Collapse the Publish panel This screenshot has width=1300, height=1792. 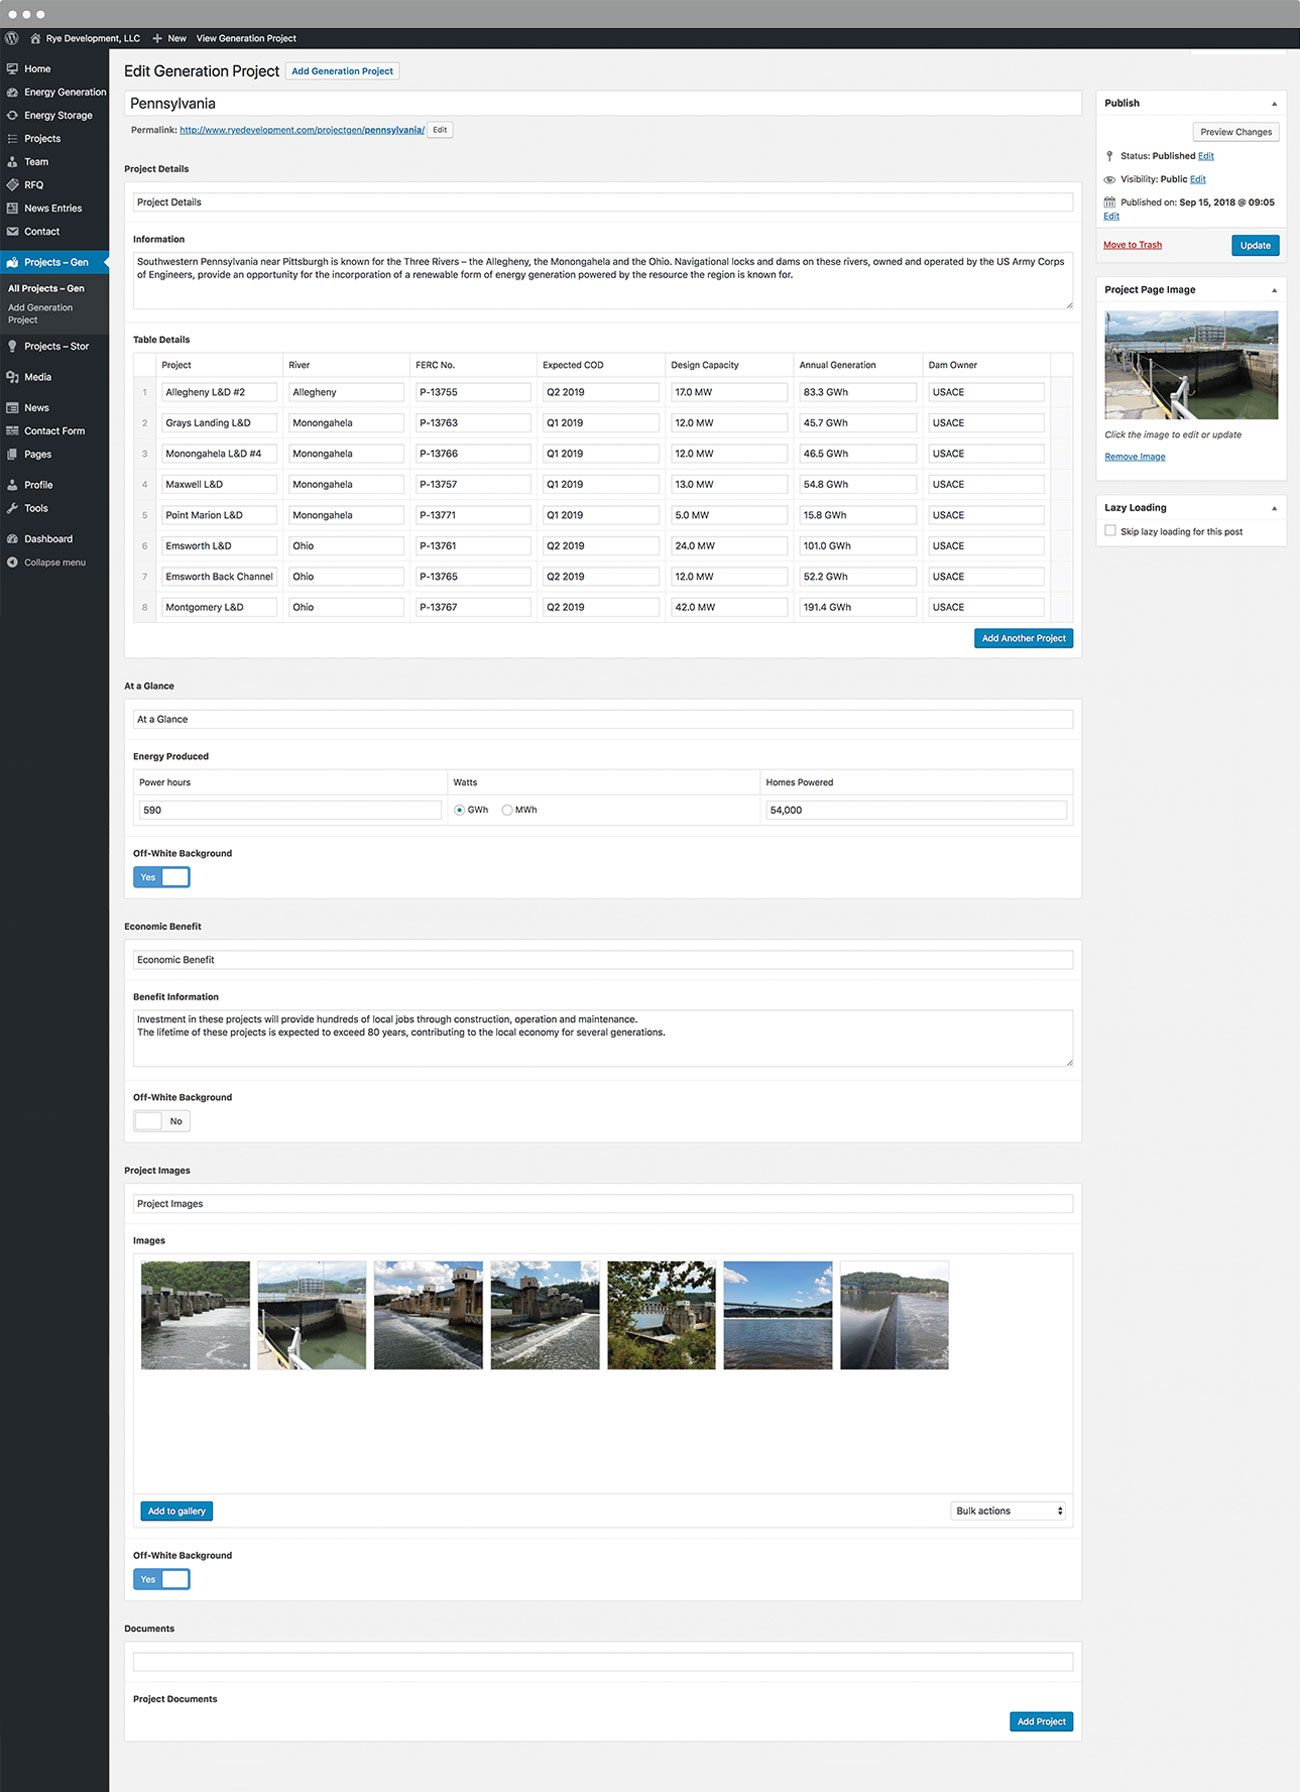(1274, 104)
